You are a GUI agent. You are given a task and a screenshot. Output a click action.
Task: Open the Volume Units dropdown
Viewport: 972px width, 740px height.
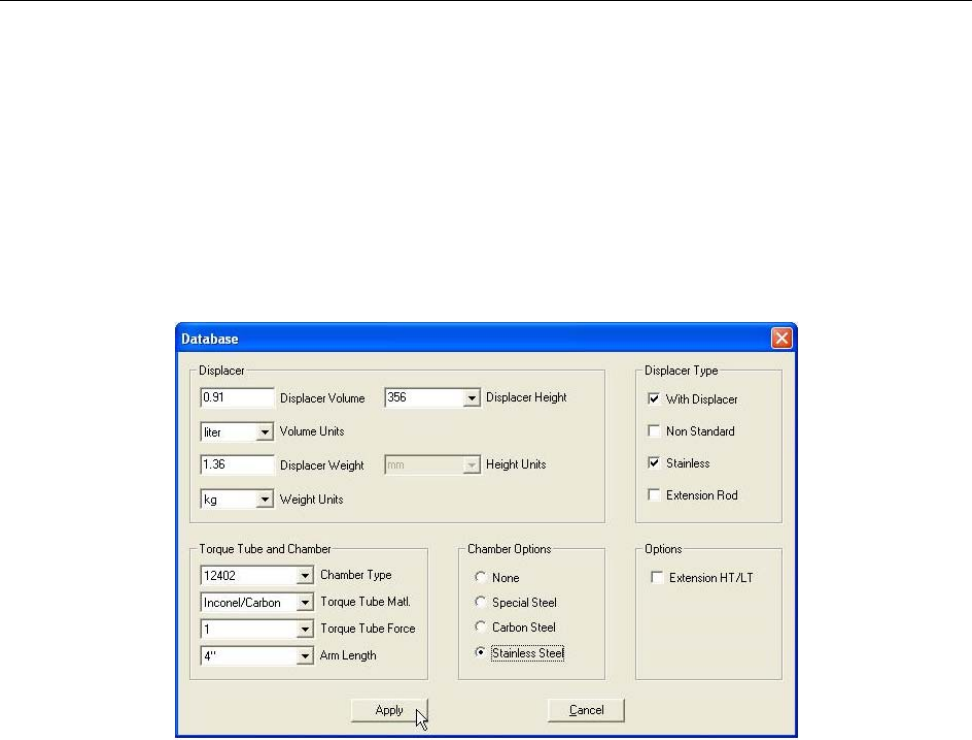click(264, 432)
